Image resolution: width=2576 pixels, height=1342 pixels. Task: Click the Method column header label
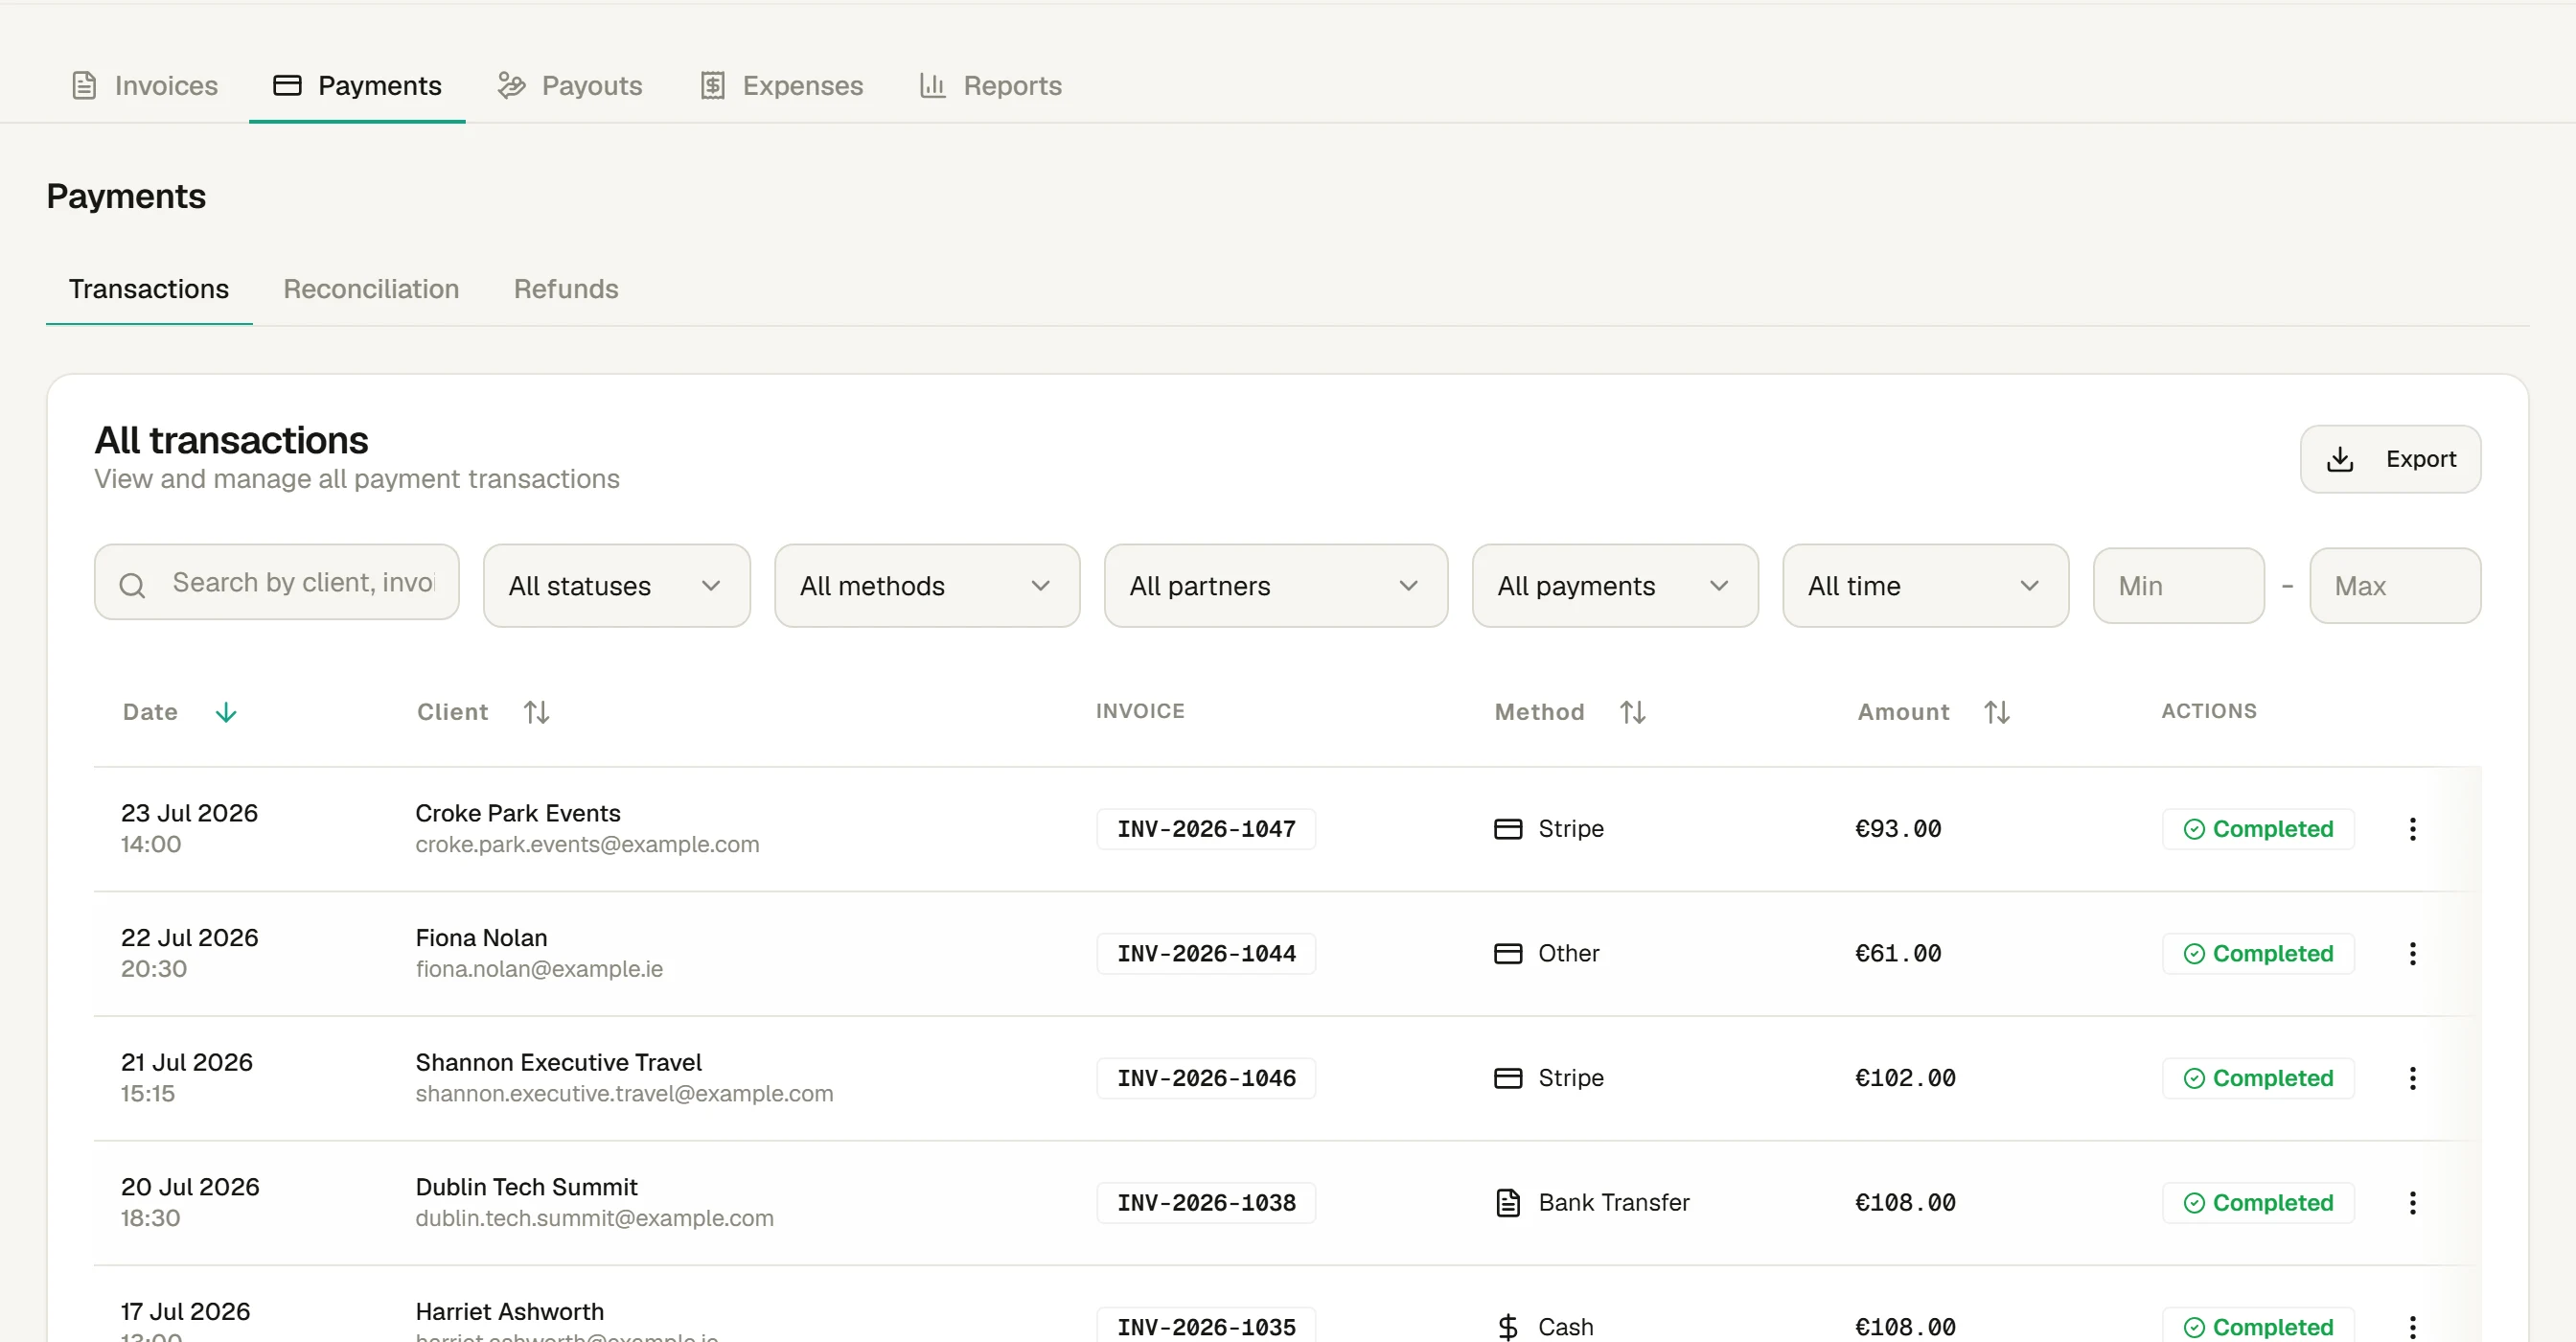coord(1539,712)
